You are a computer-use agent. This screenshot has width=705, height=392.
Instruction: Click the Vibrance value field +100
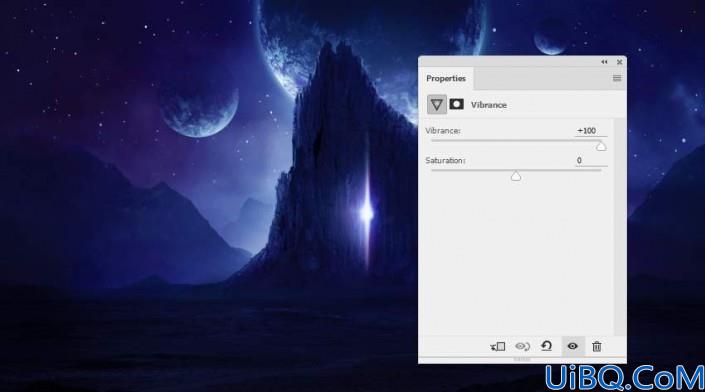(x=590, y=131)
